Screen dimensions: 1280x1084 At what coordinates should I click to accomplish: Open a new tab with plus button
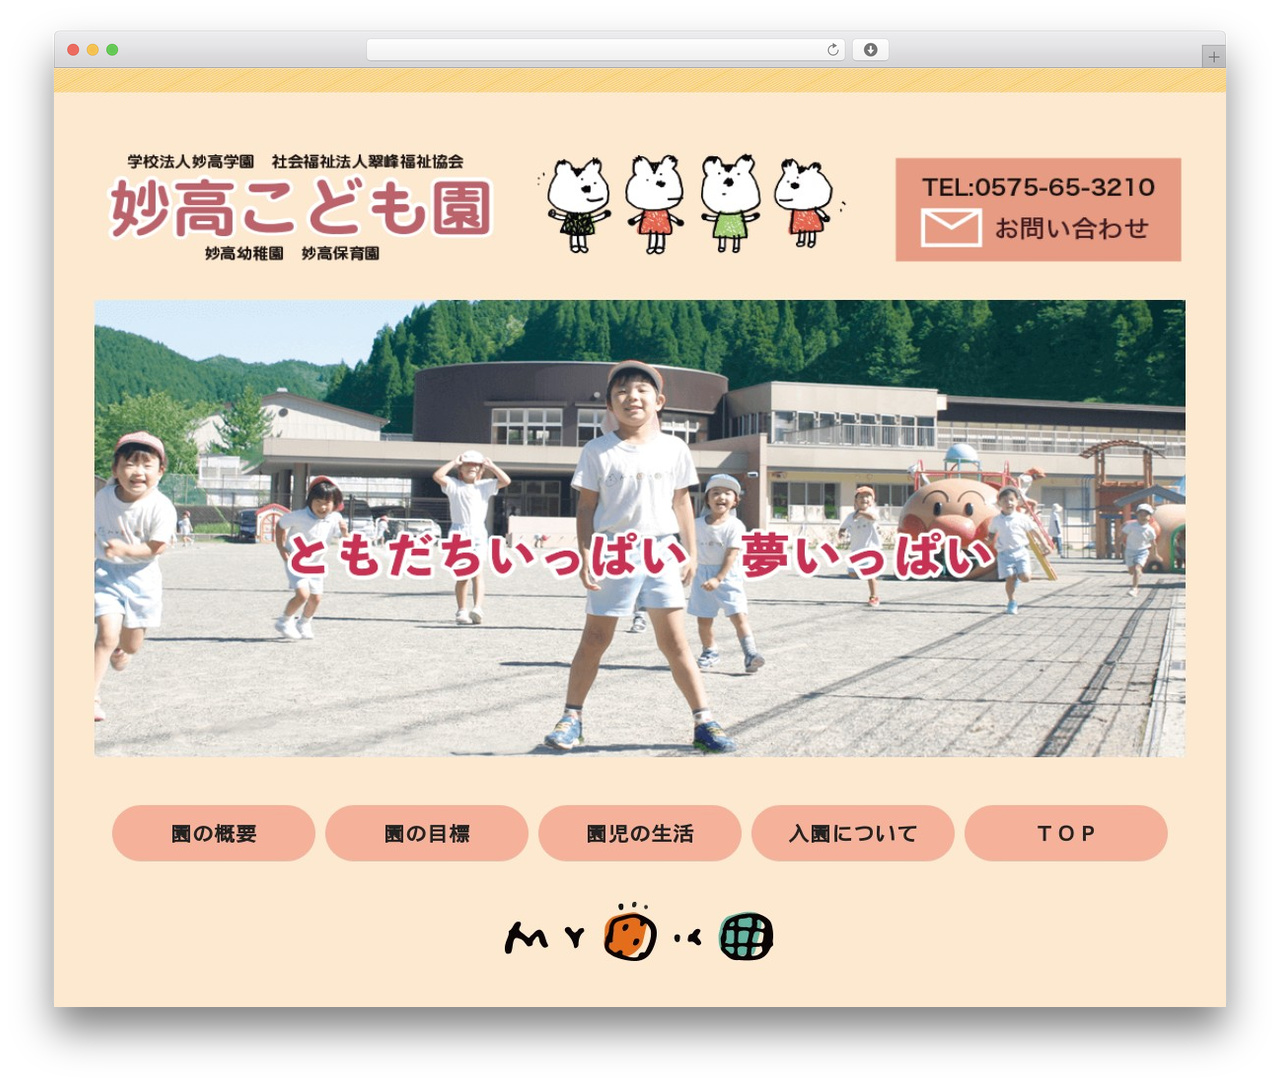(x=1213, y=57)
